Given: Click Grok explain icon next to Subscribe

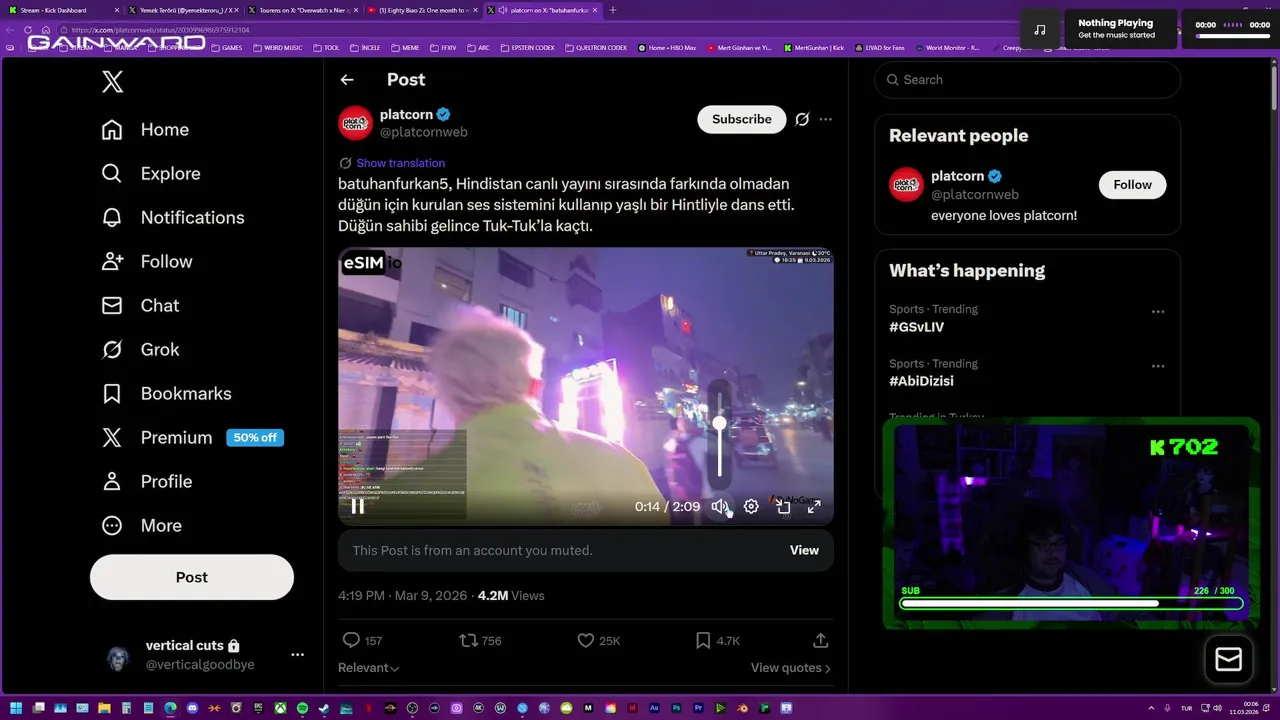Looking at the screenshot, I should (x=802, y=119).
